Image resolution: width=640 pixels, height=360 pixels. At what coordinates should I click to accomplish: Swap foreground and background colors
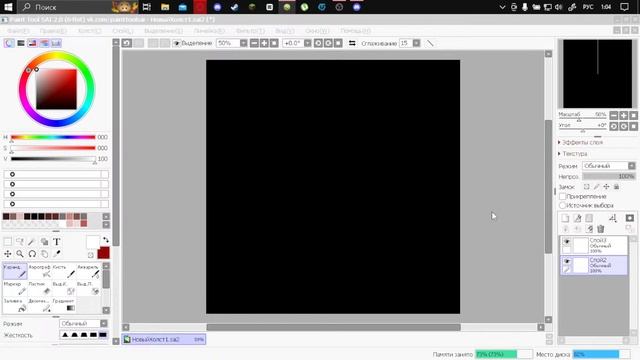tap(106, 240)
